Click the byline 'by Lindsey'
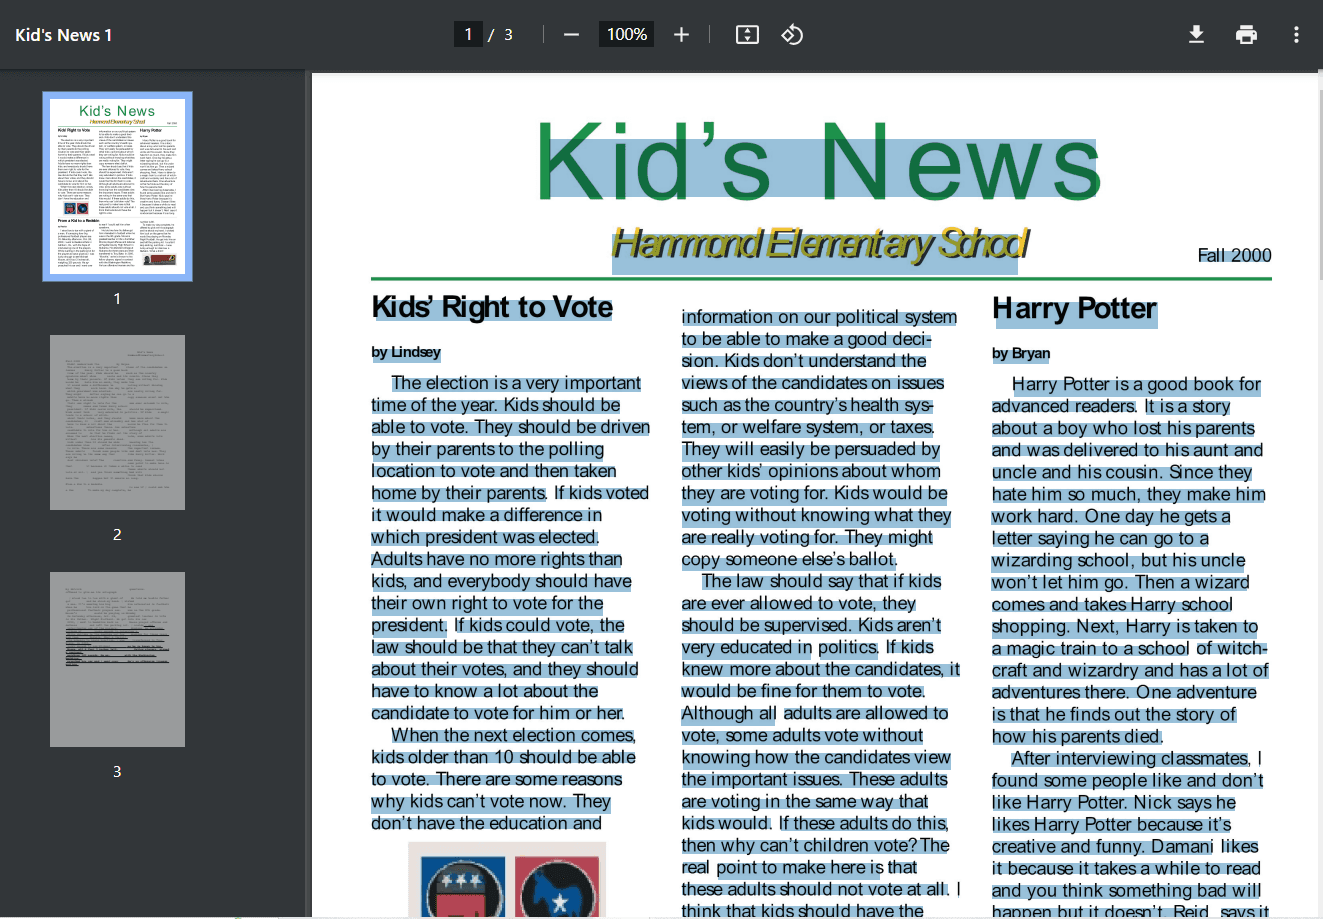The width and height of the screenshot is (1323, 919). (406, 352)
